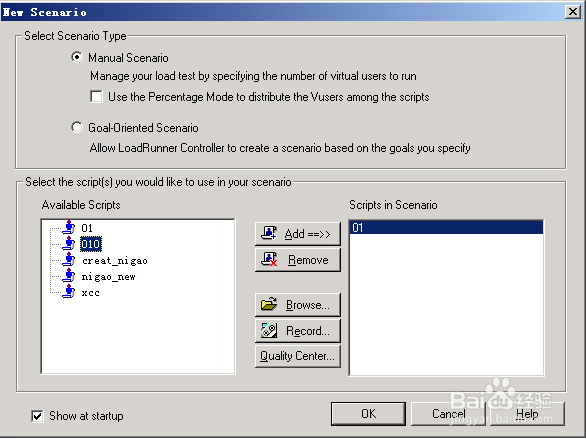Image resolution: width=586 pixels, height=439 pixels.
Task: Click the script icon beside nigao_new
Action: [68, 276]
